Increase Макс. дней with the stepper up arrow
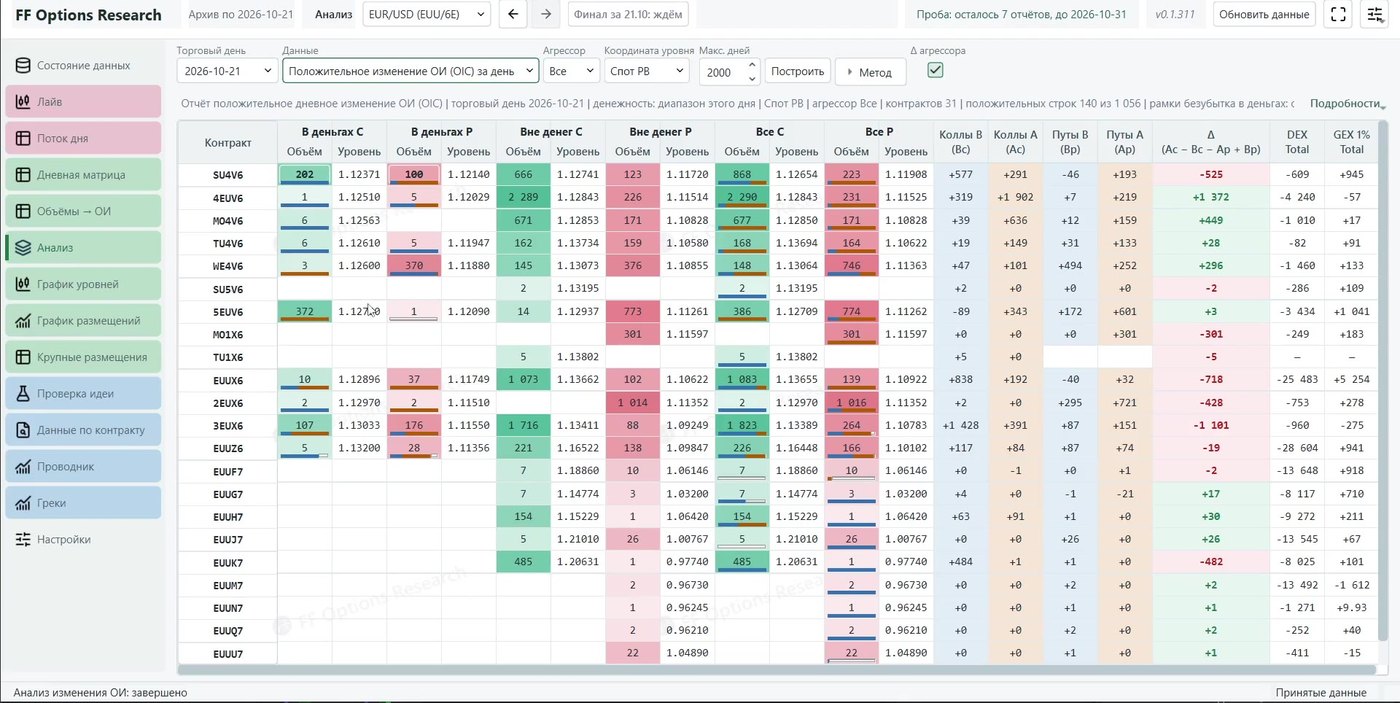1400x703 pixels. tap(752, 66)
